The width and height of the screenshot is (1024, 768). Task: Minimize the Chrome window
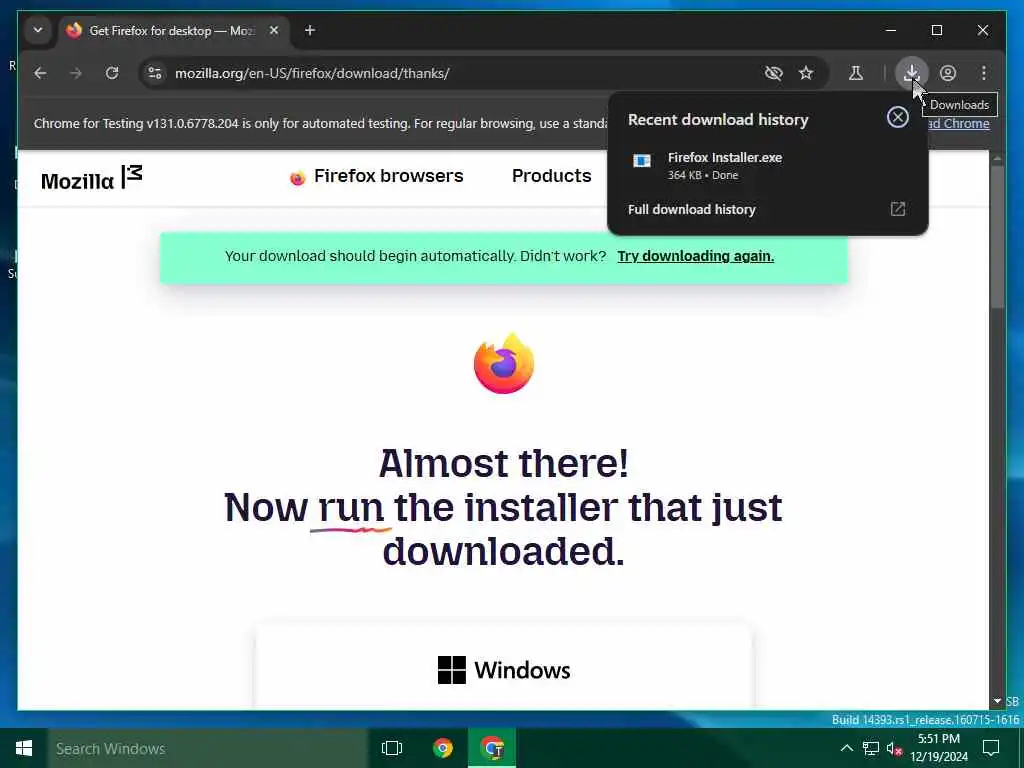click(x=891, y=30)
